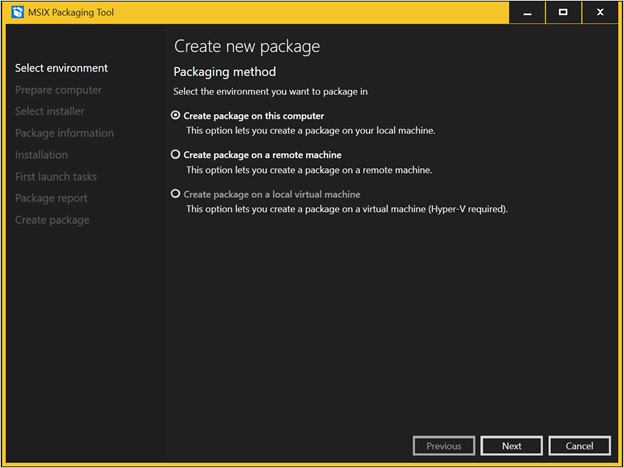Image resolution: width=624 pixels, height=468 pixels.
Task: Open the Installation step
Action: (41, 154)
